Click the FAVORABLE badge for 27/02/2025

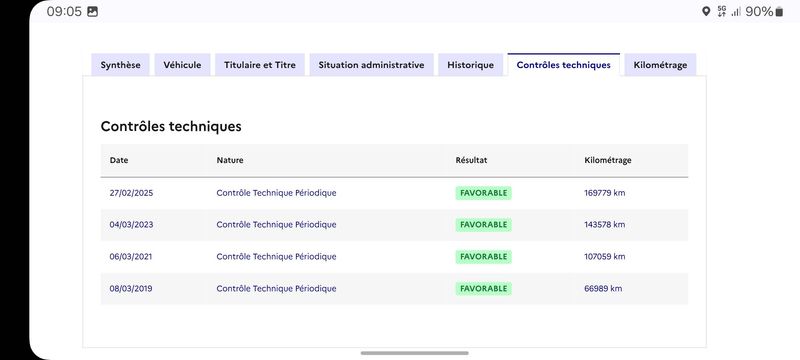pyautogui.click(x=484, y=193)
